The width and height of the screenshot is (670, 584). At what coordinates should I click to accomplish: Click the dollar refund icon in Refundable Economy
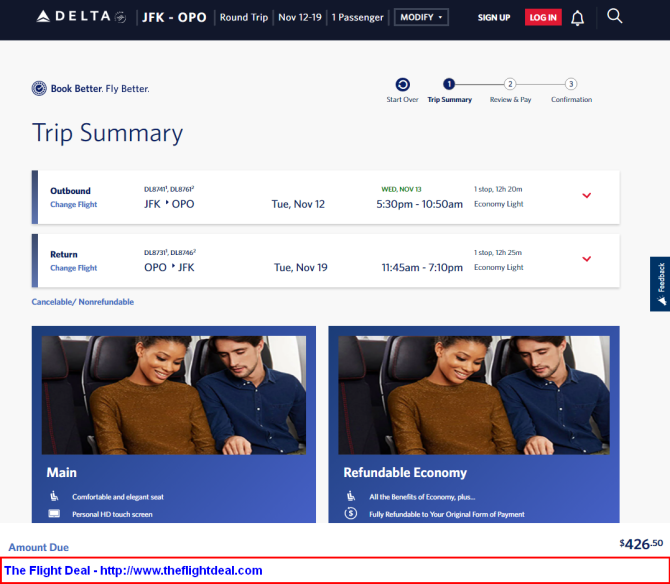coord(351,513)
